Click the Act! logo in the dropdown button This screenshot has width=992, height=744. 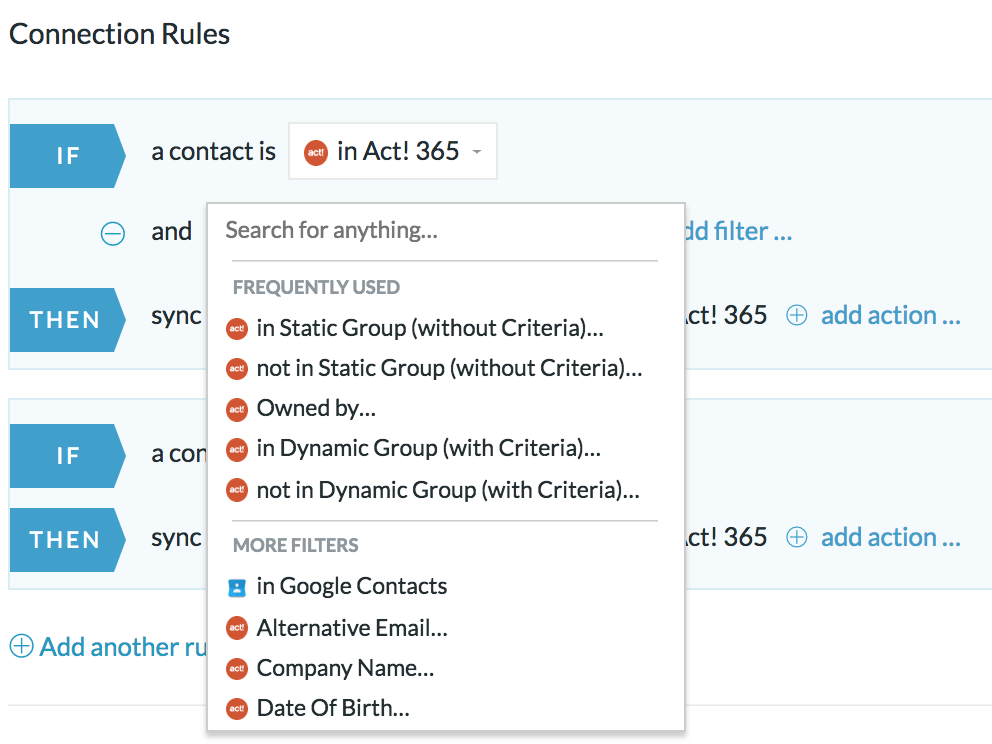point(316,152)
